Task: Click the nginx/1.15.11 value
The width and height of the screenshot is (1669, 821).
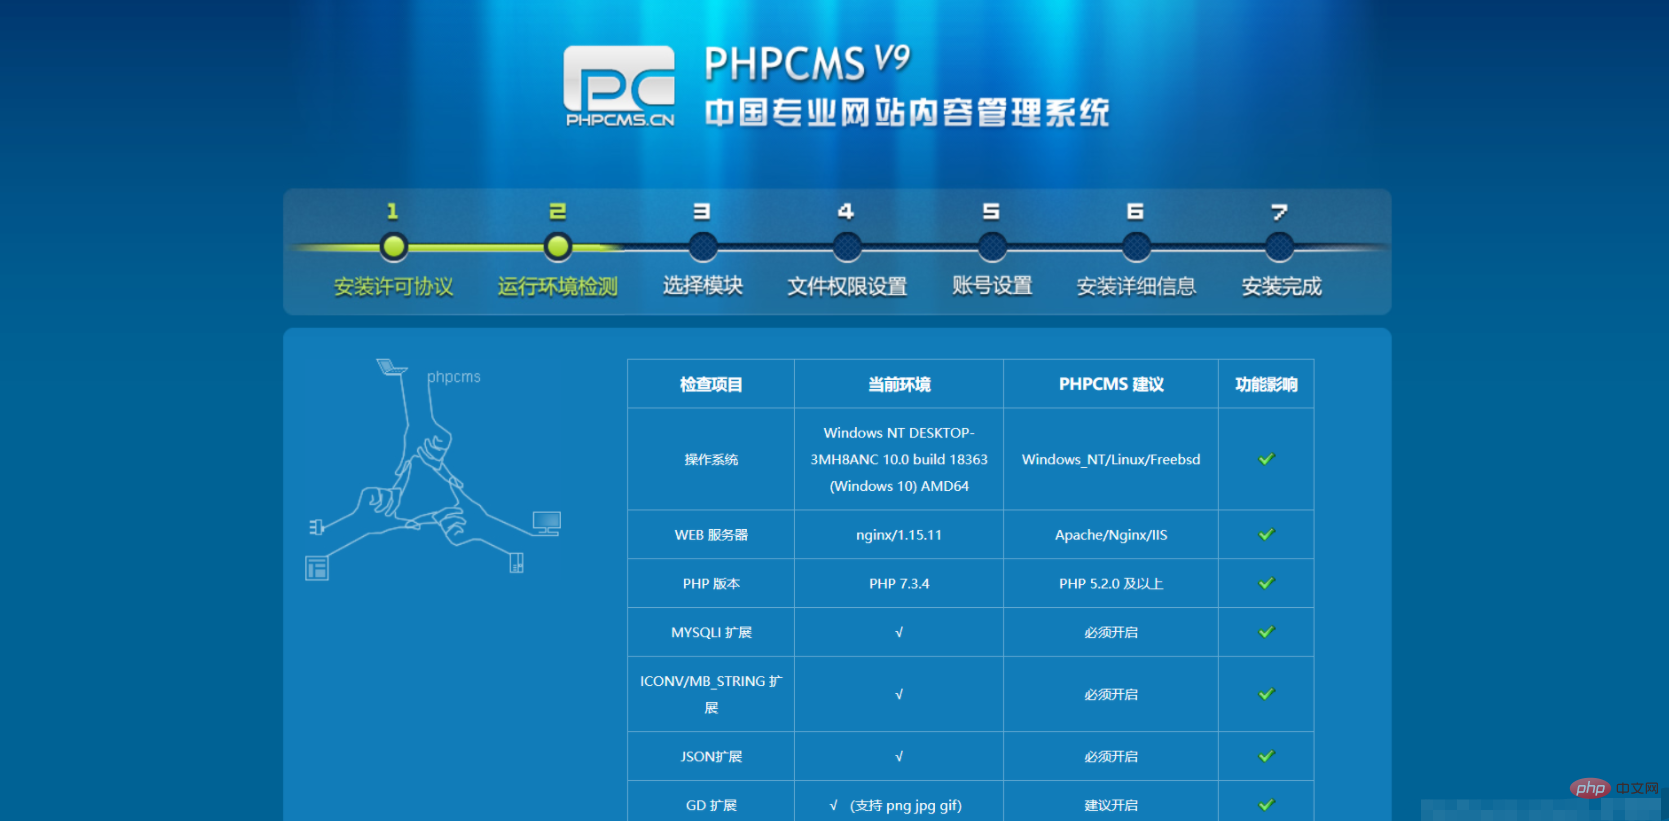Action: [899, 535]
